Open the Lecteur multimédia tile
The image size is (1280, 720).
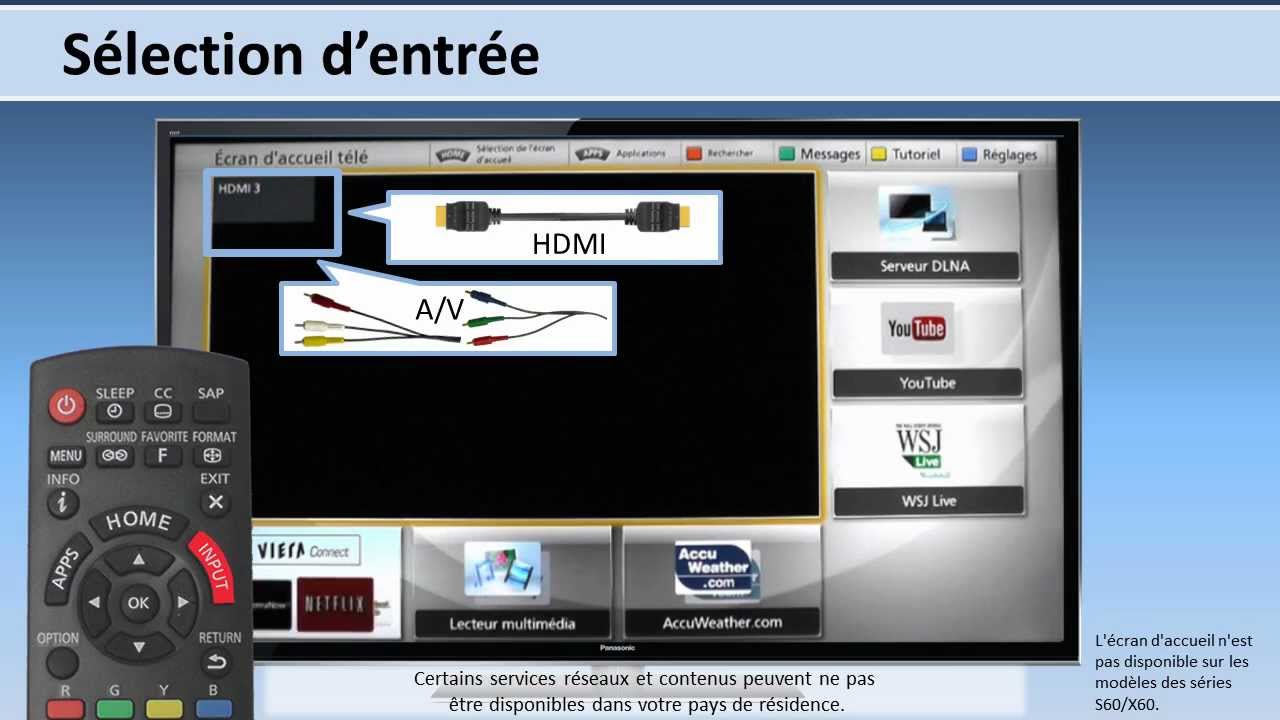(512, 583)
